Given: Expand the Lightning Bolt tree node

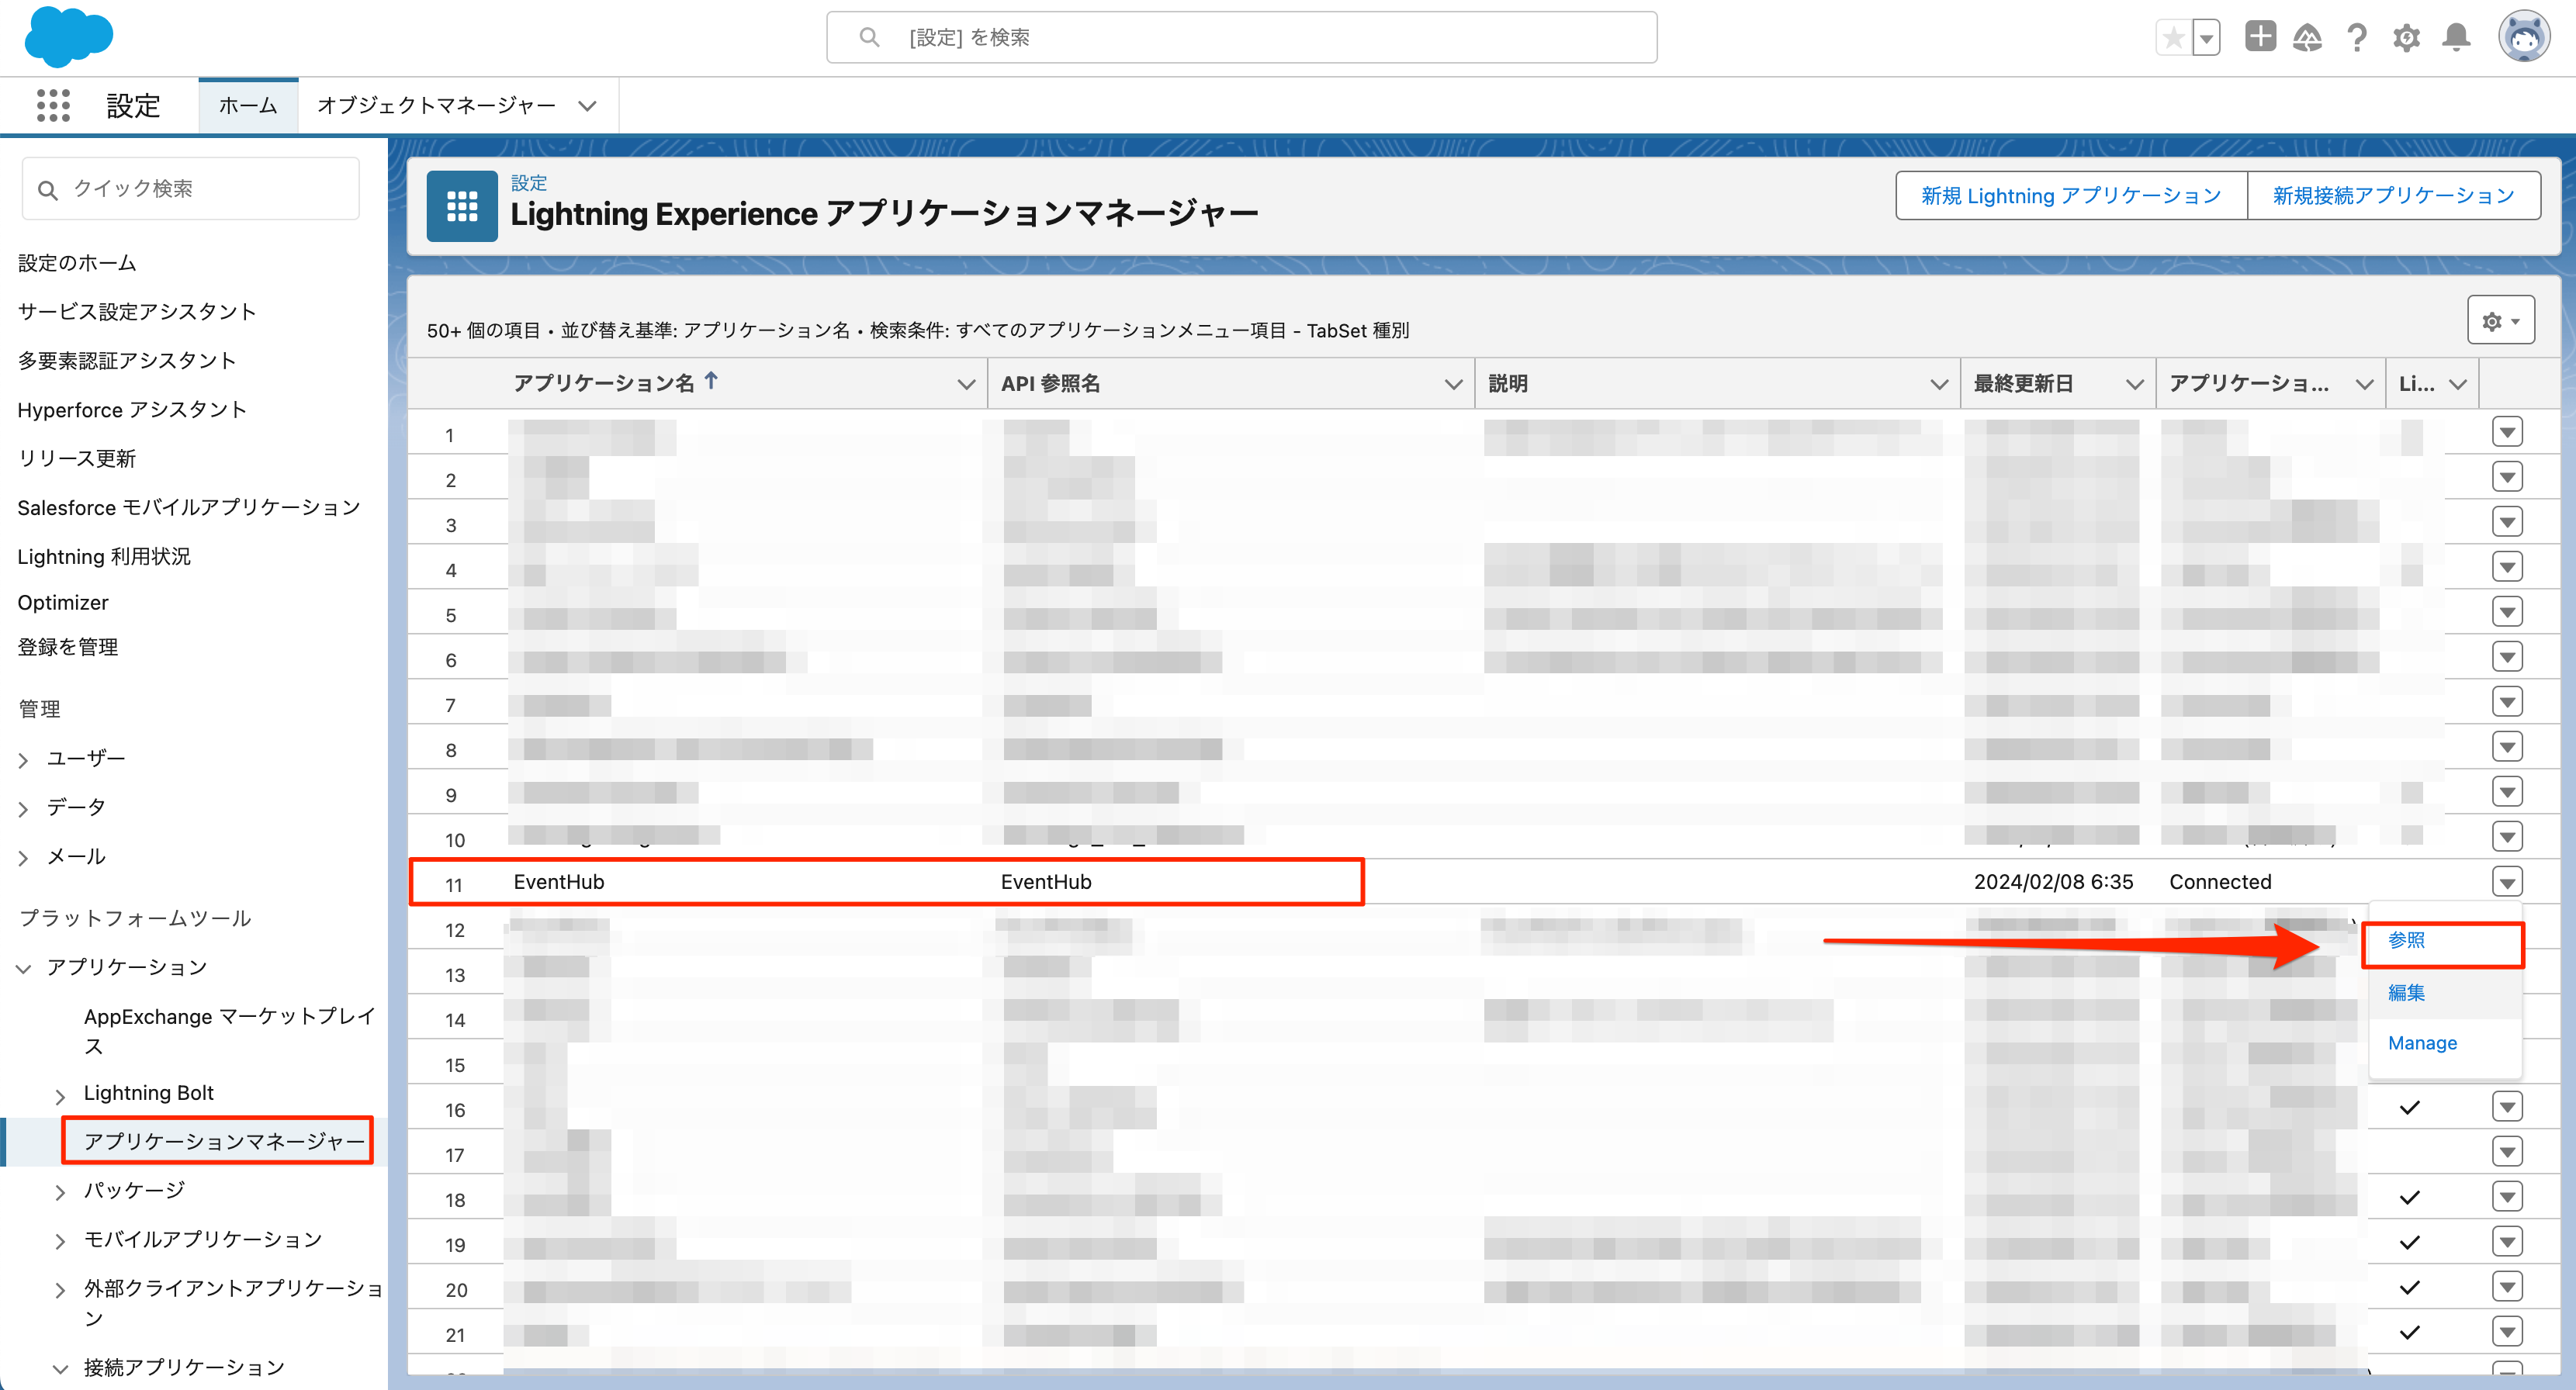Looking at the screenshot, I should (60, 1096).
